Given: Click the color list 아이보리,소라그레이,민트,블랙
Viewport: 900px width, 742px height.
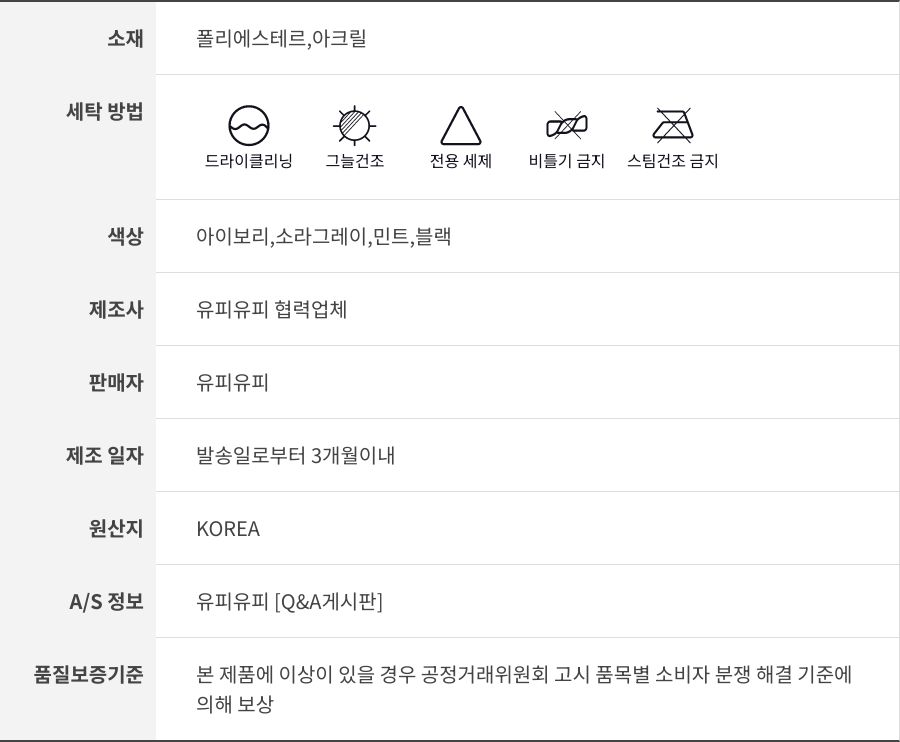Looking at the screenshot, I should pyautogui.click(x=323, y=237).
